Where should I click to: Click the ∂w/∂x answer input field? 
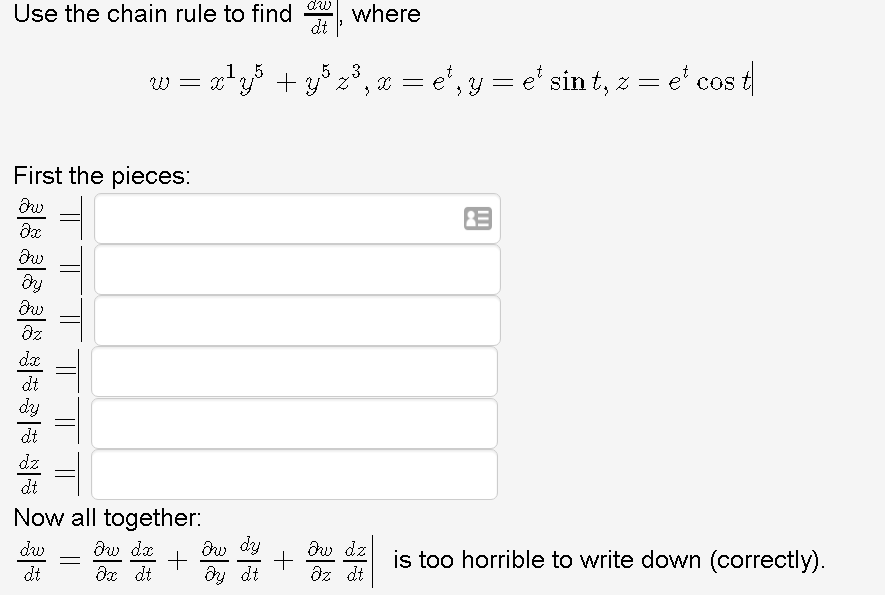click(x=290, y=218)
